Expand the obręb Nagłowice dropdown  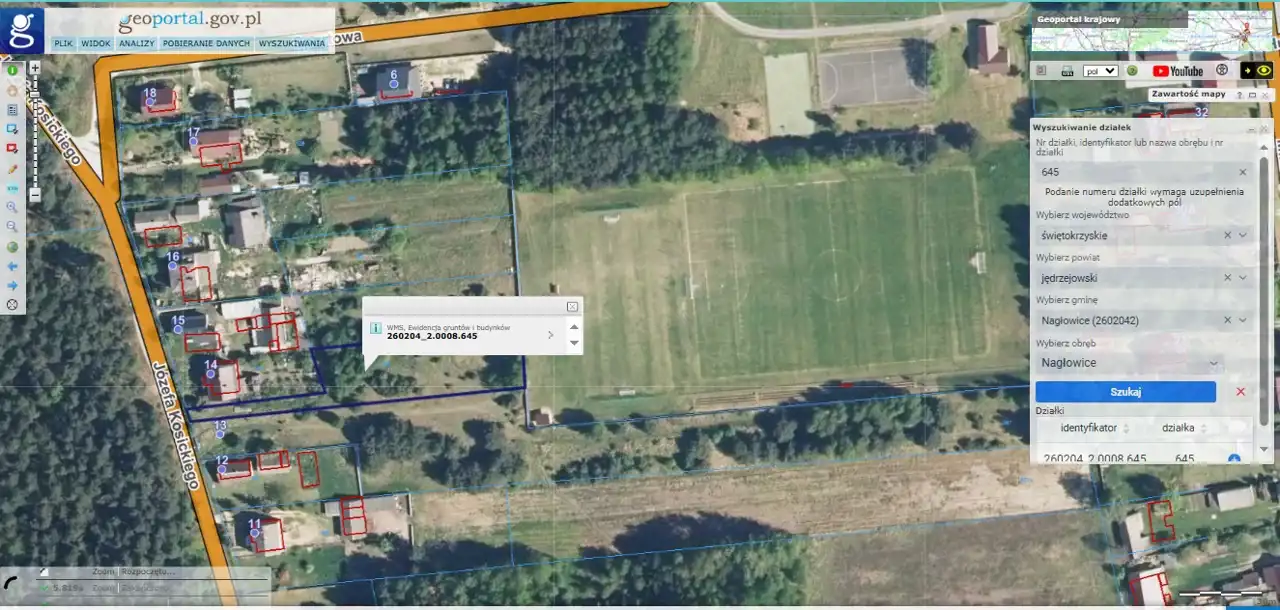click(x=1215, y=363)
